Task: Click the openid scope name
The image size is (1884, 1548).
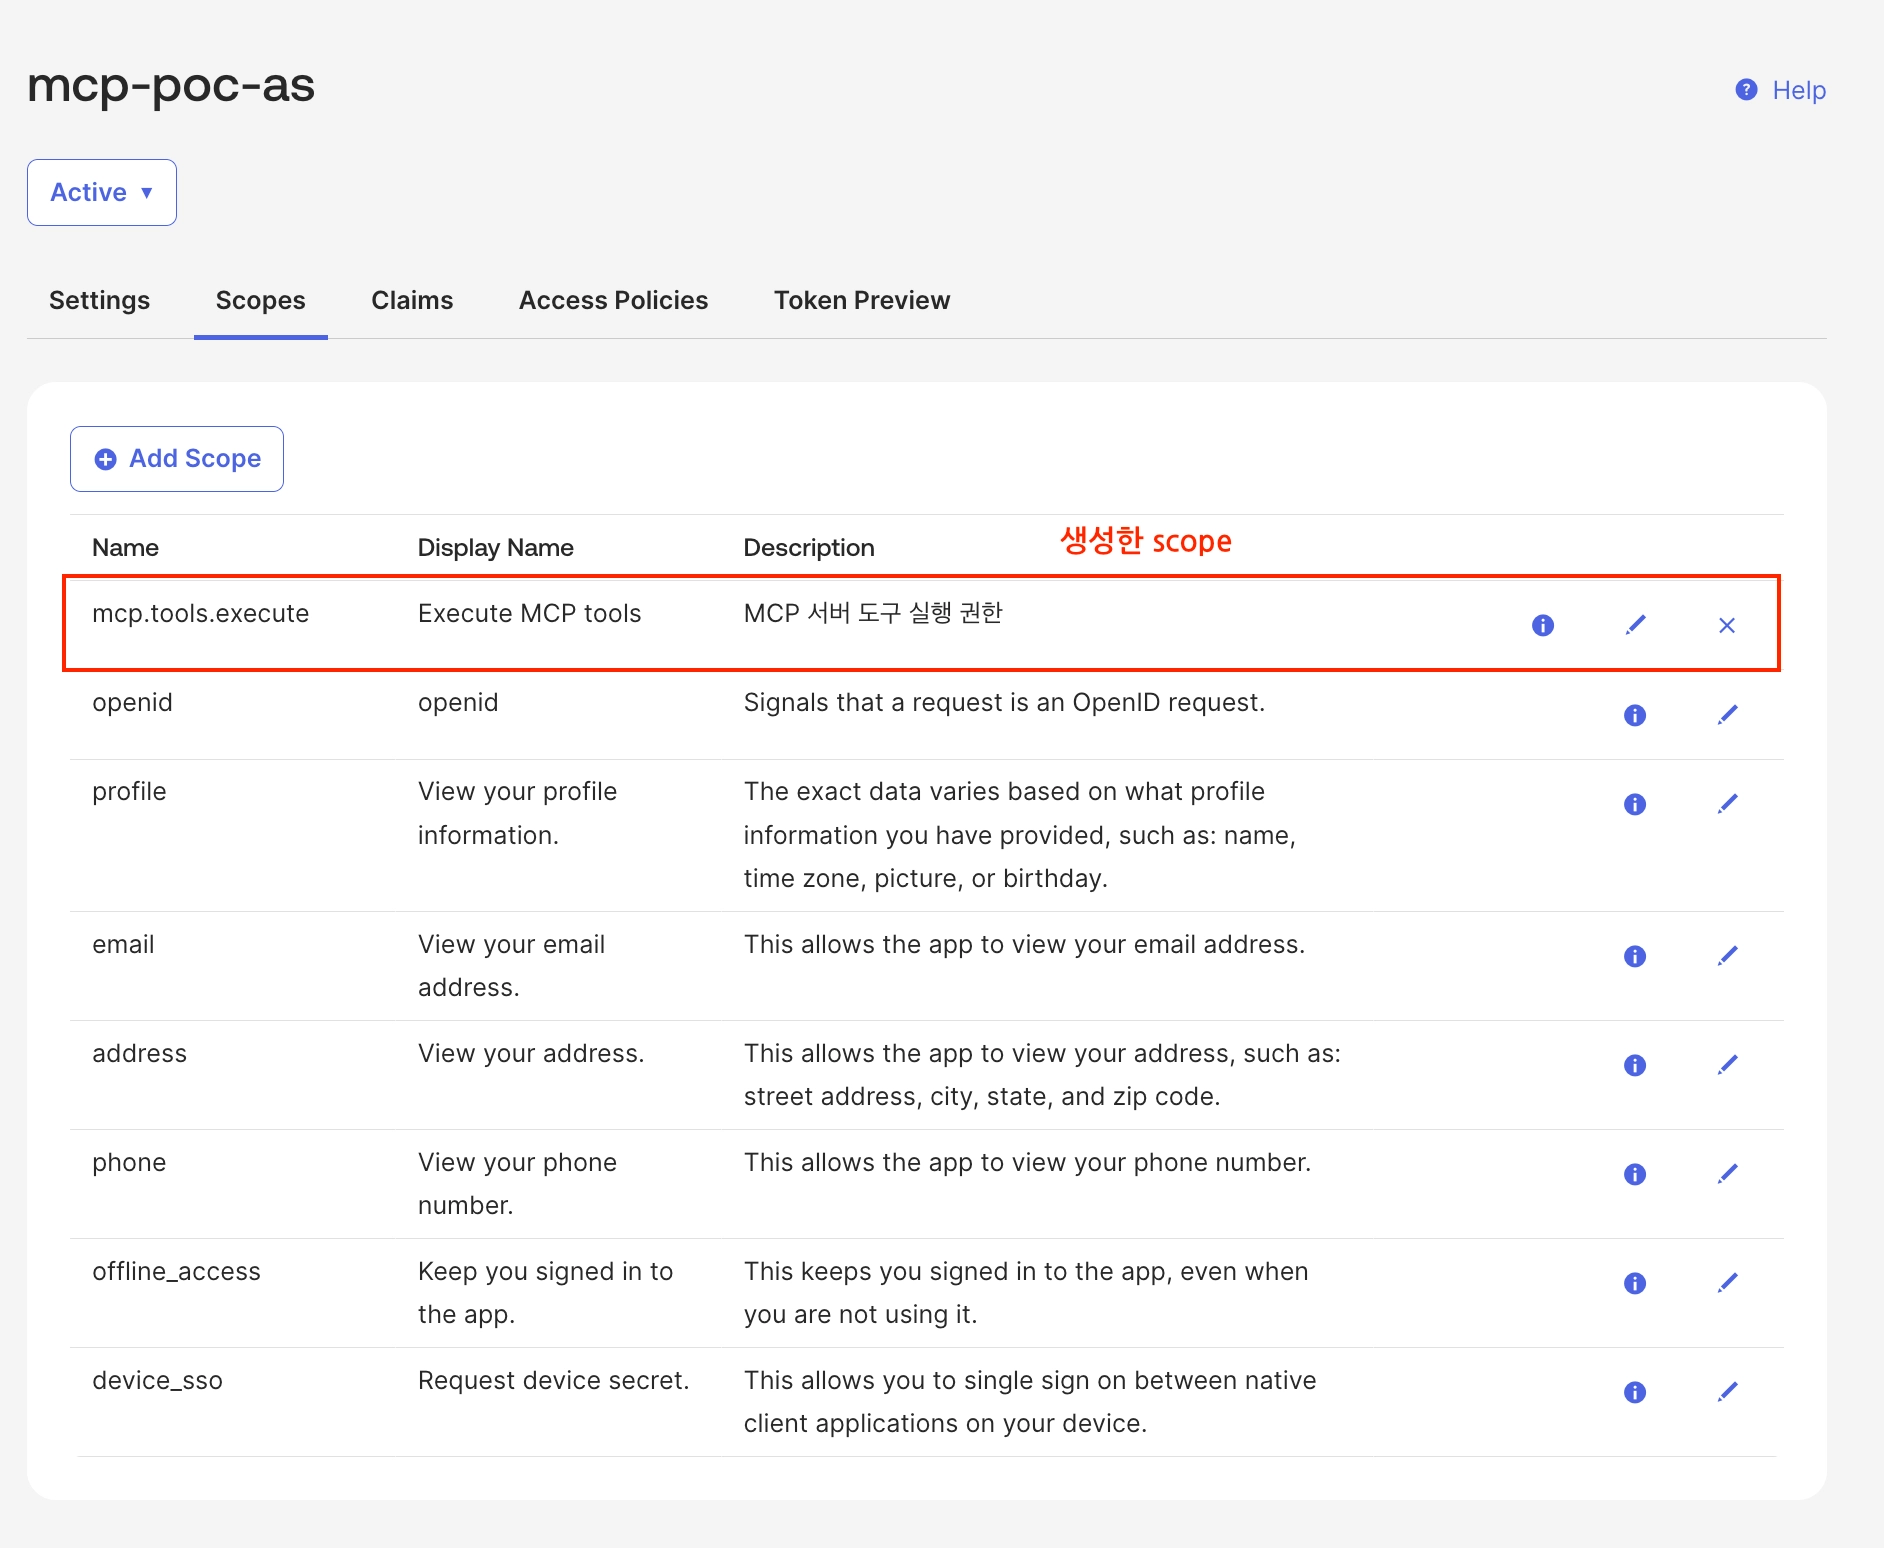Action: point(132,703)
